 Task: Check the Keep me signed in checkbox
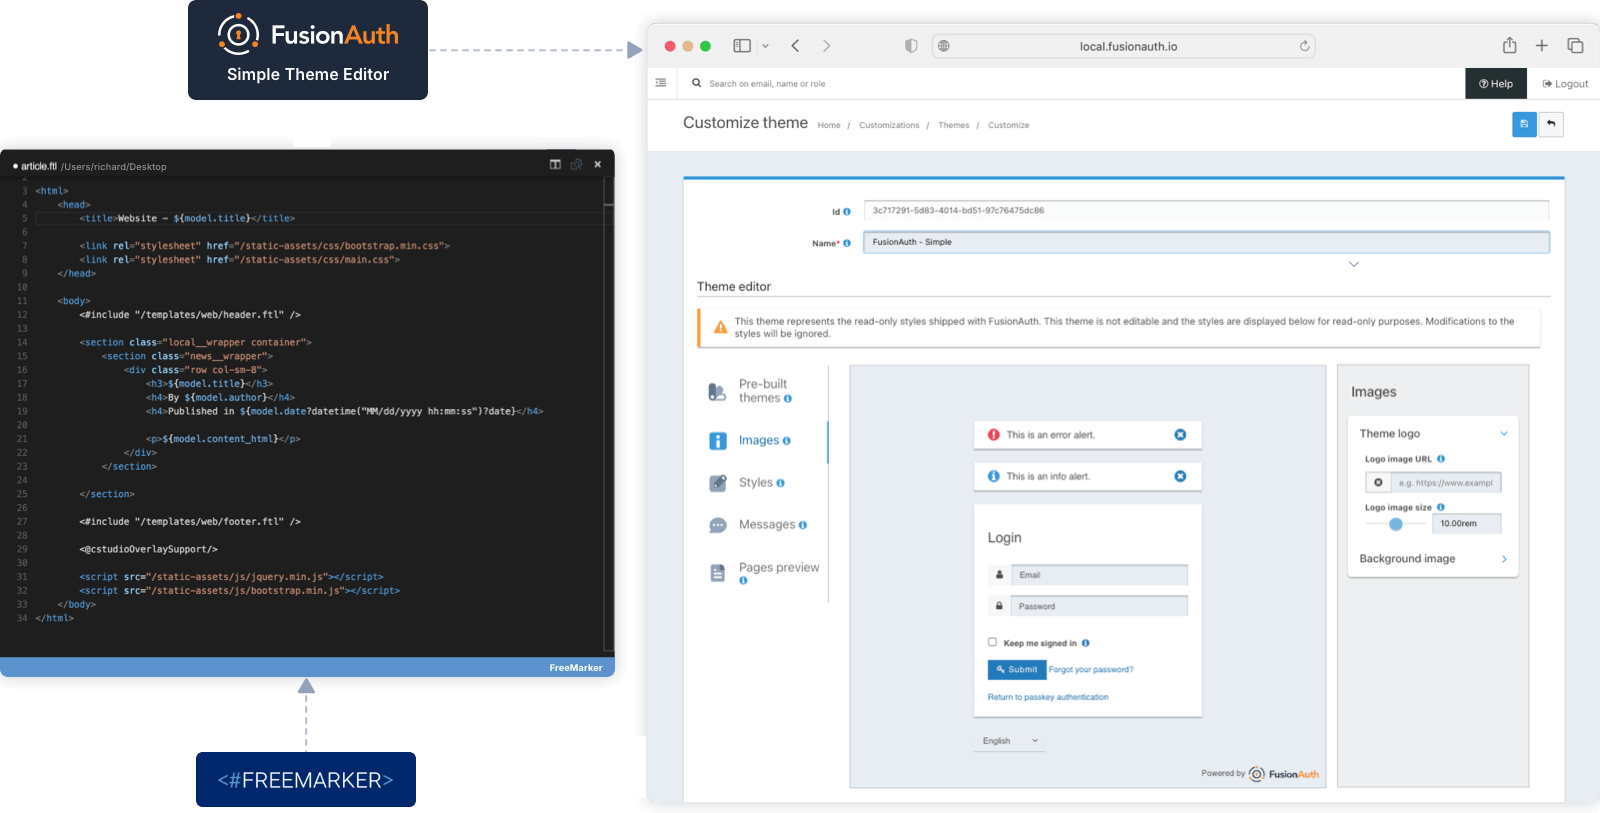pyautogui.click(x=993, y=642)
